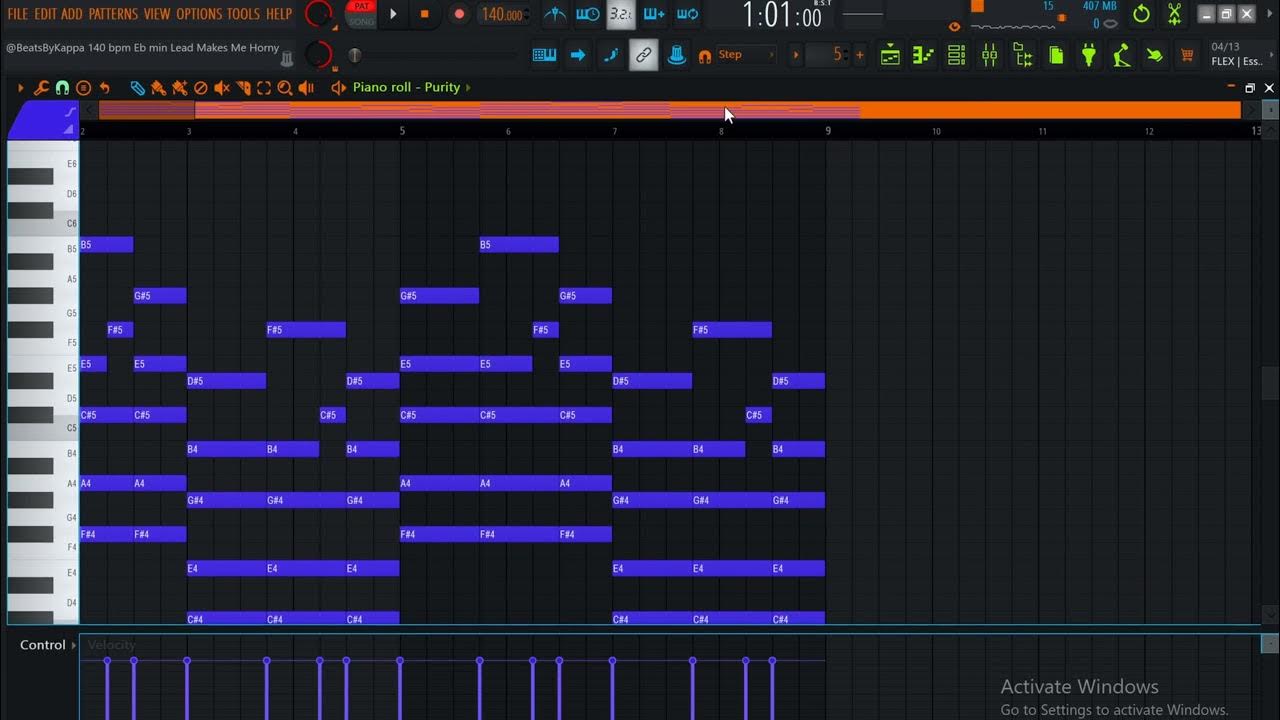Viewport: 1280px width, 720px height.
Task: Stop playback with the stop button
Action: pyautogui.click(x=424, y=14)
